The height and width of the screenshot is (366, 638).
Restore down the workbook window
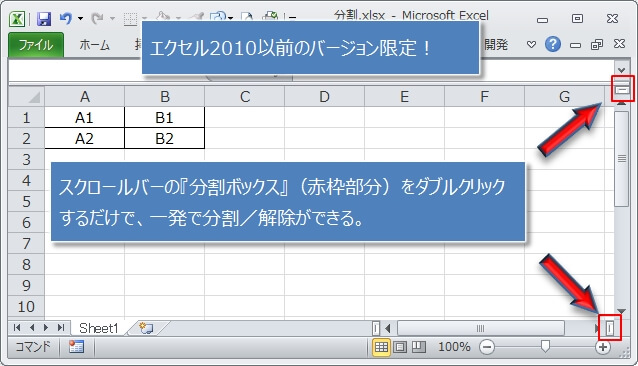click(597, 44)
